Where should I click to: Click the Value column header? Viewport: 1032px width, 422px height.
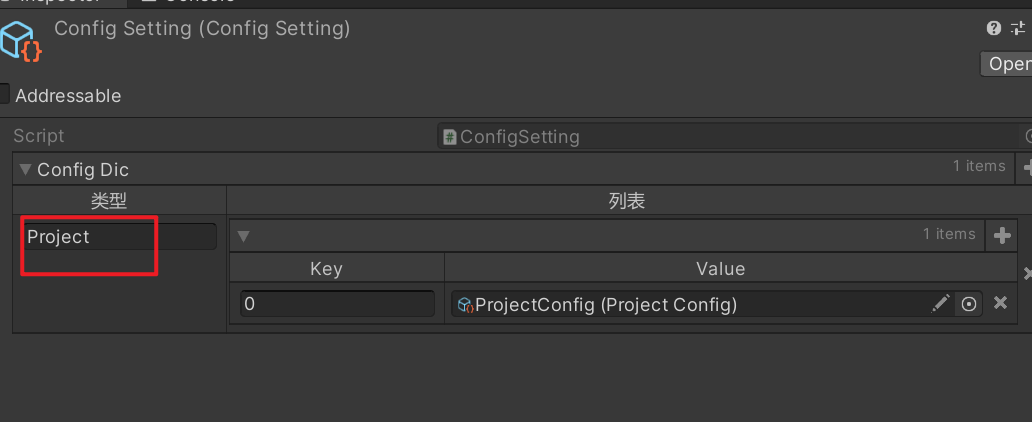click(720, 268)
